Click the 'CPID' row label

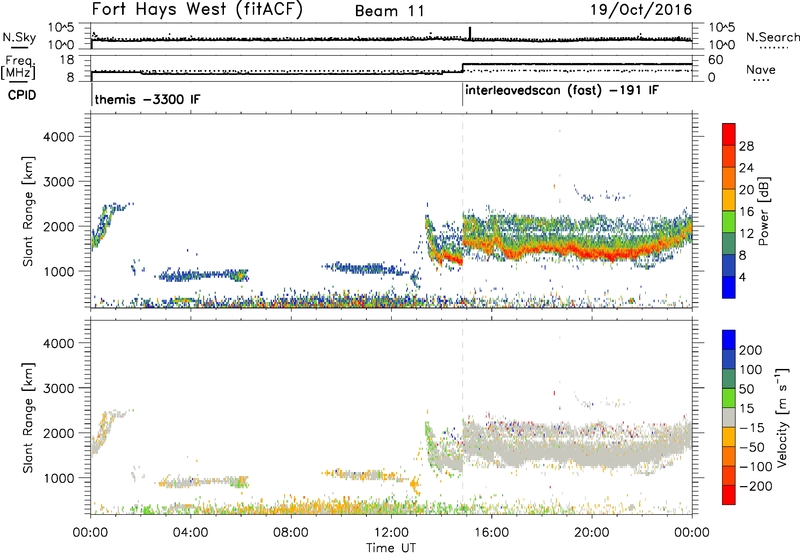[x=22, y=95]
